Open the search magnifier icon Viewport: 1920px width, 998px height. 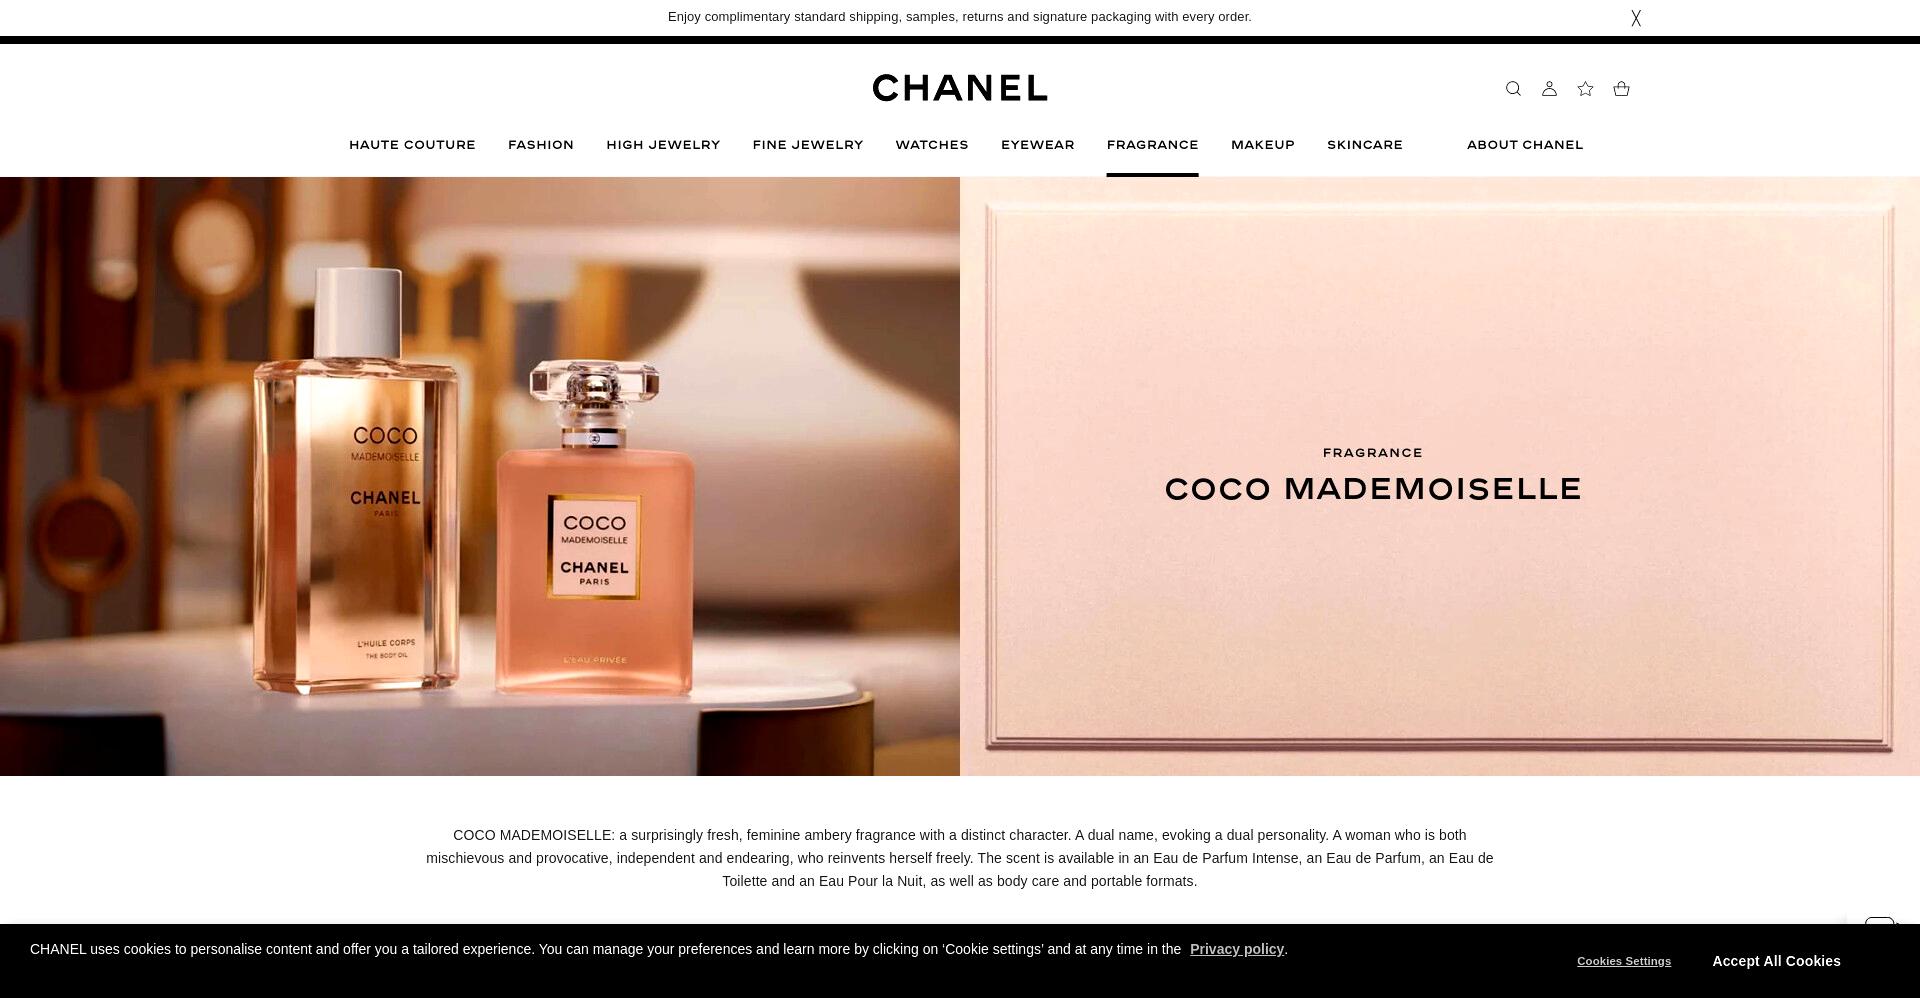[x=1513, y=89]
